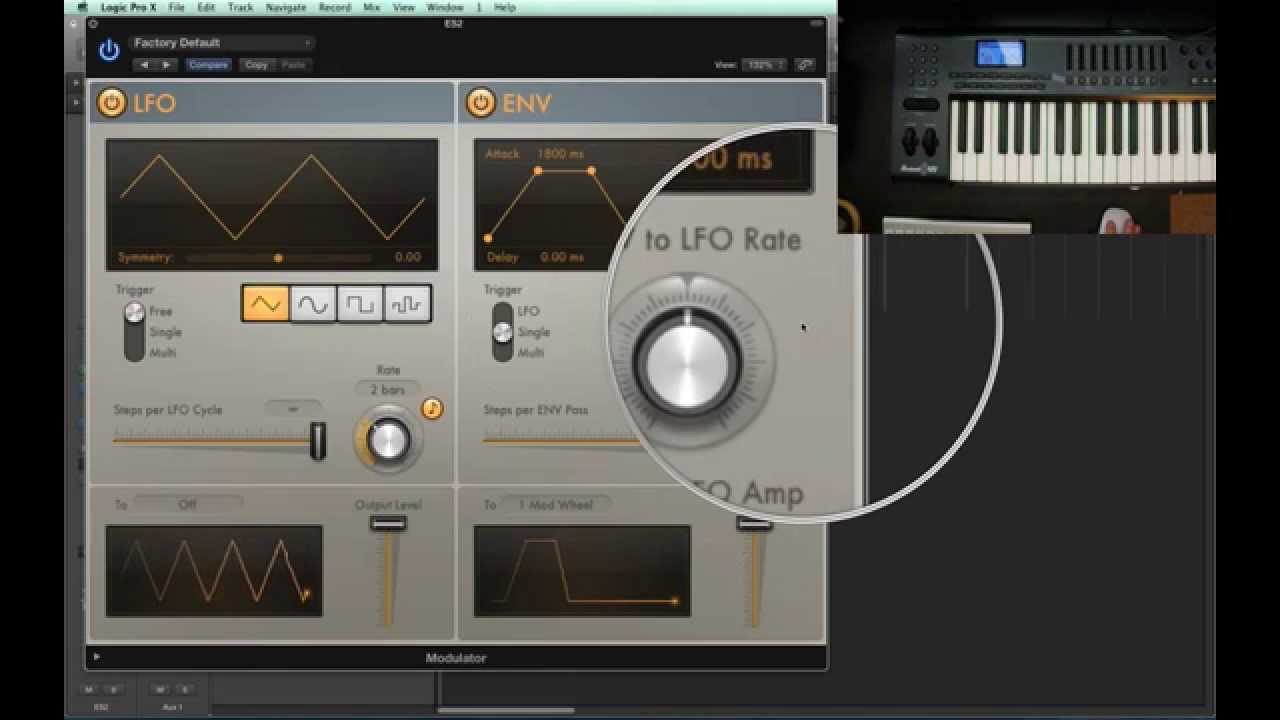Set ENV Trigger to Multi

point(530,353)
